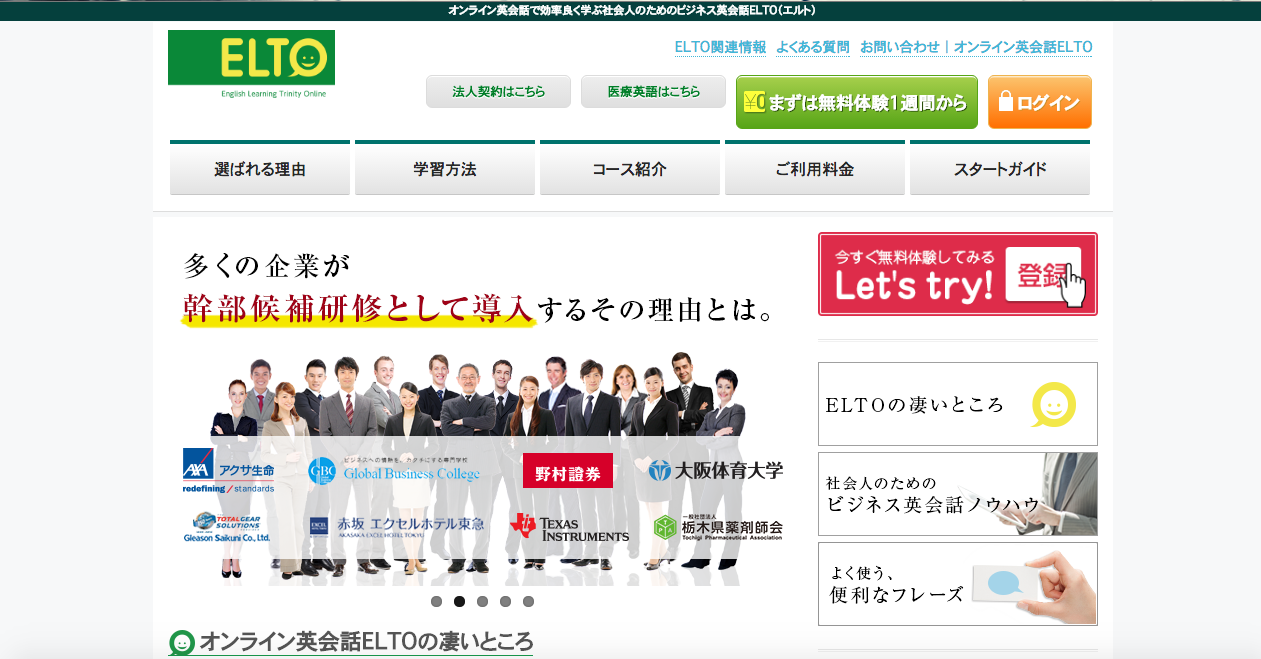Open the よくある質問 link

[x=813, y=47]
